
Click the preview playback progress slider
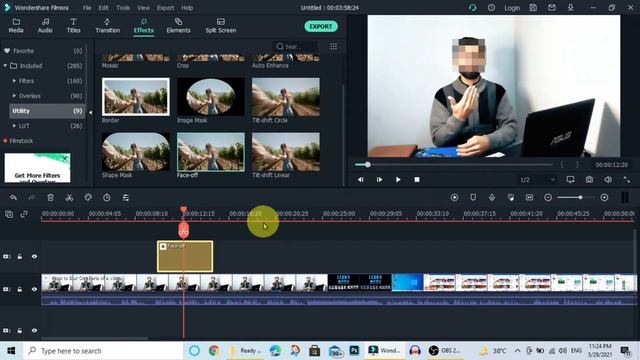click(453, 164)
